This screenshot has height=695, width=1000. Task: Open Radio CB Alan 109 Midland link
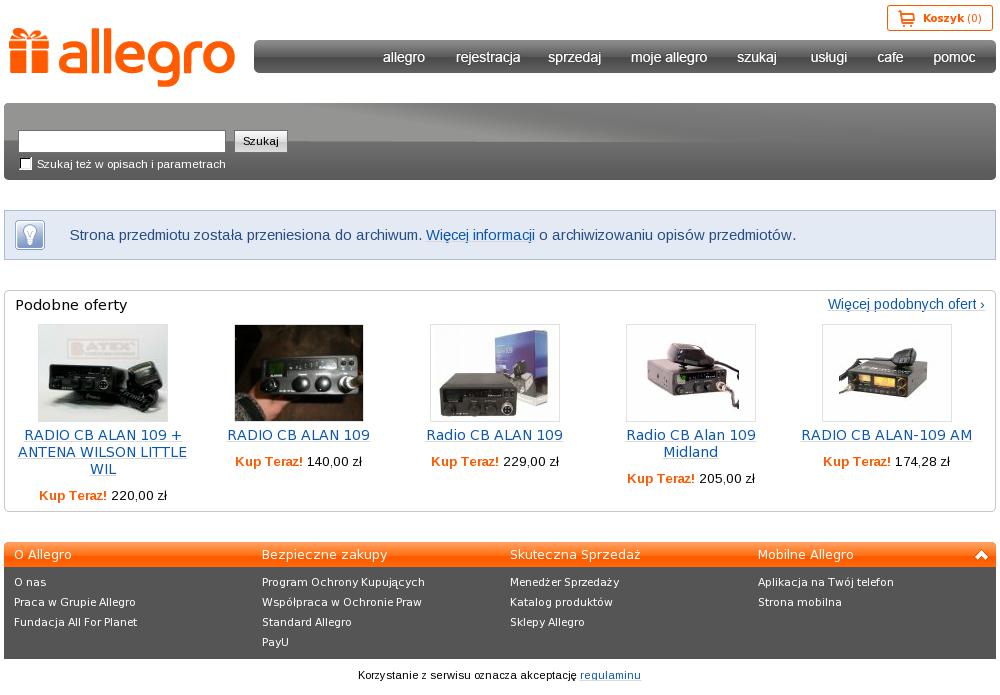point(691,444)
